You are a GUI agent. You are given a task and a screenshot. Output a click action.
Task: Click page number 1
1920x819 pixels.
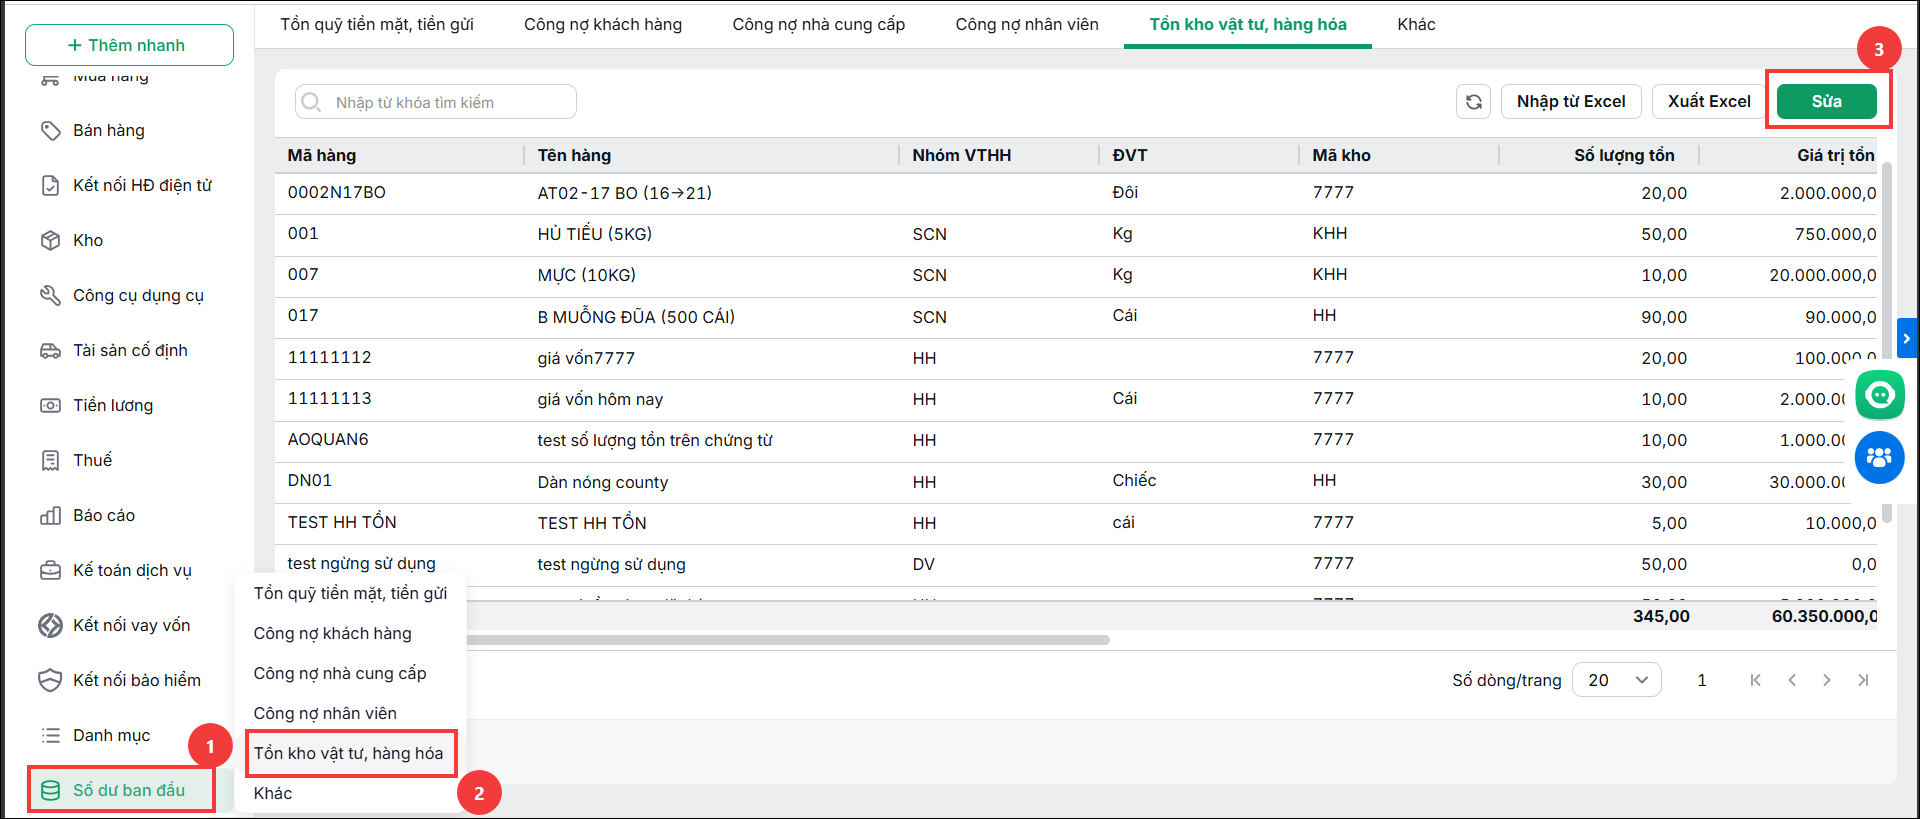pyautogui.click(x=1702, y=680)
